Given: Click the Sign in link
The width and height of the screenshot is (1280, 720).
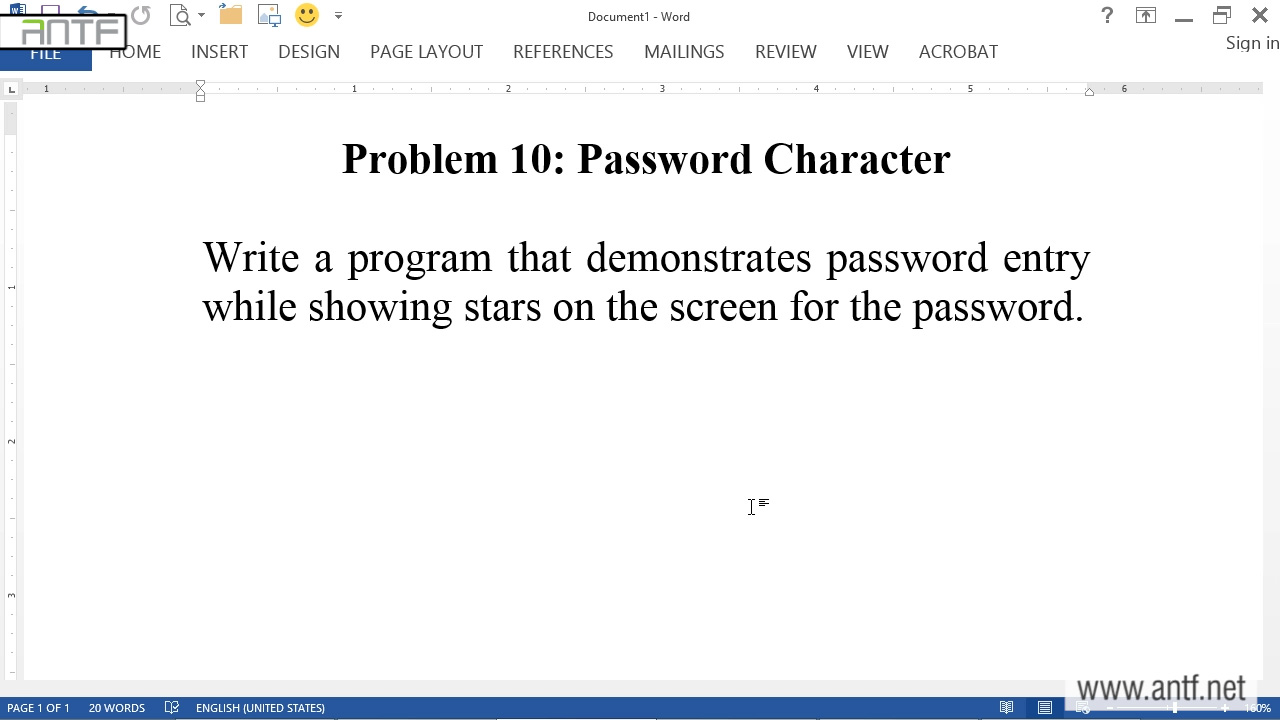Looking at the screenshot, I should pos(1252,43).
